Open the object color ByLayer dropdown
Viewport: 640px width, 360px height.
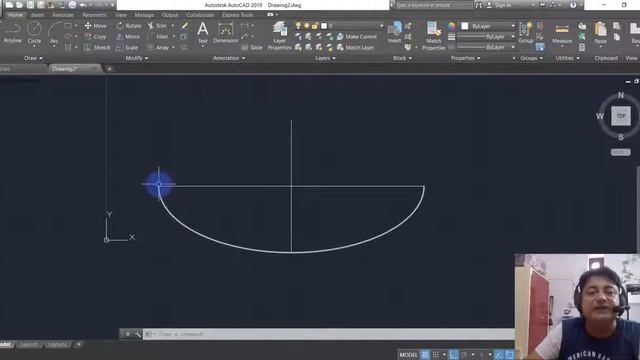tap(488, 26)
